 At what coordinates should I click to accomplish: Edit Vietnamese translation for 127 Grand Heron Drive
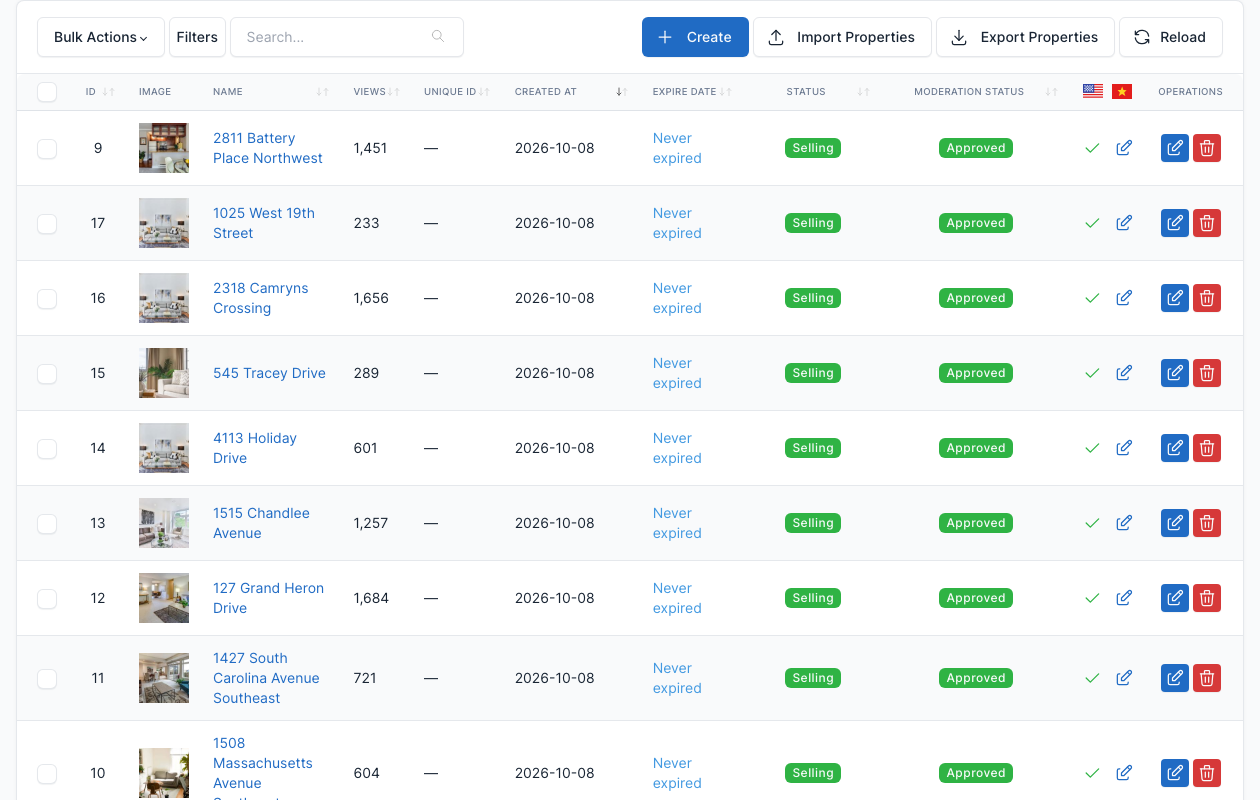tap(1124, 598)
